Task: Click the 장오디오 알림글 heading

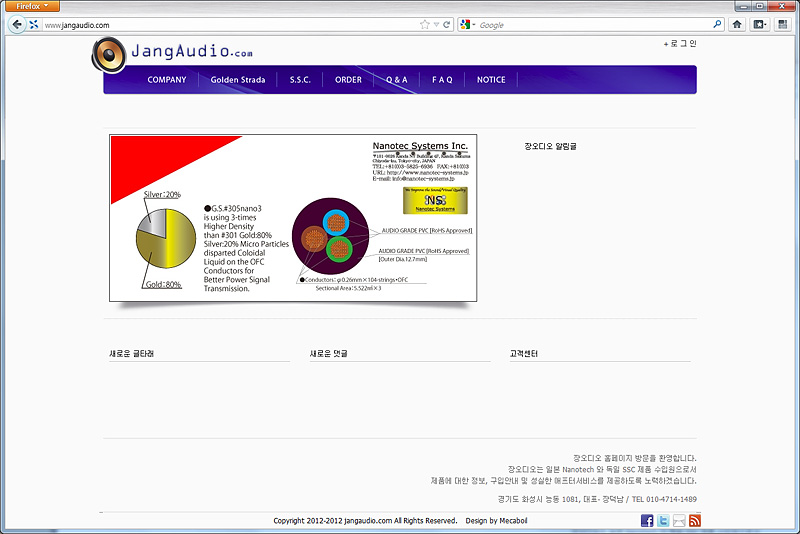Action: click(x=551, y=146)
